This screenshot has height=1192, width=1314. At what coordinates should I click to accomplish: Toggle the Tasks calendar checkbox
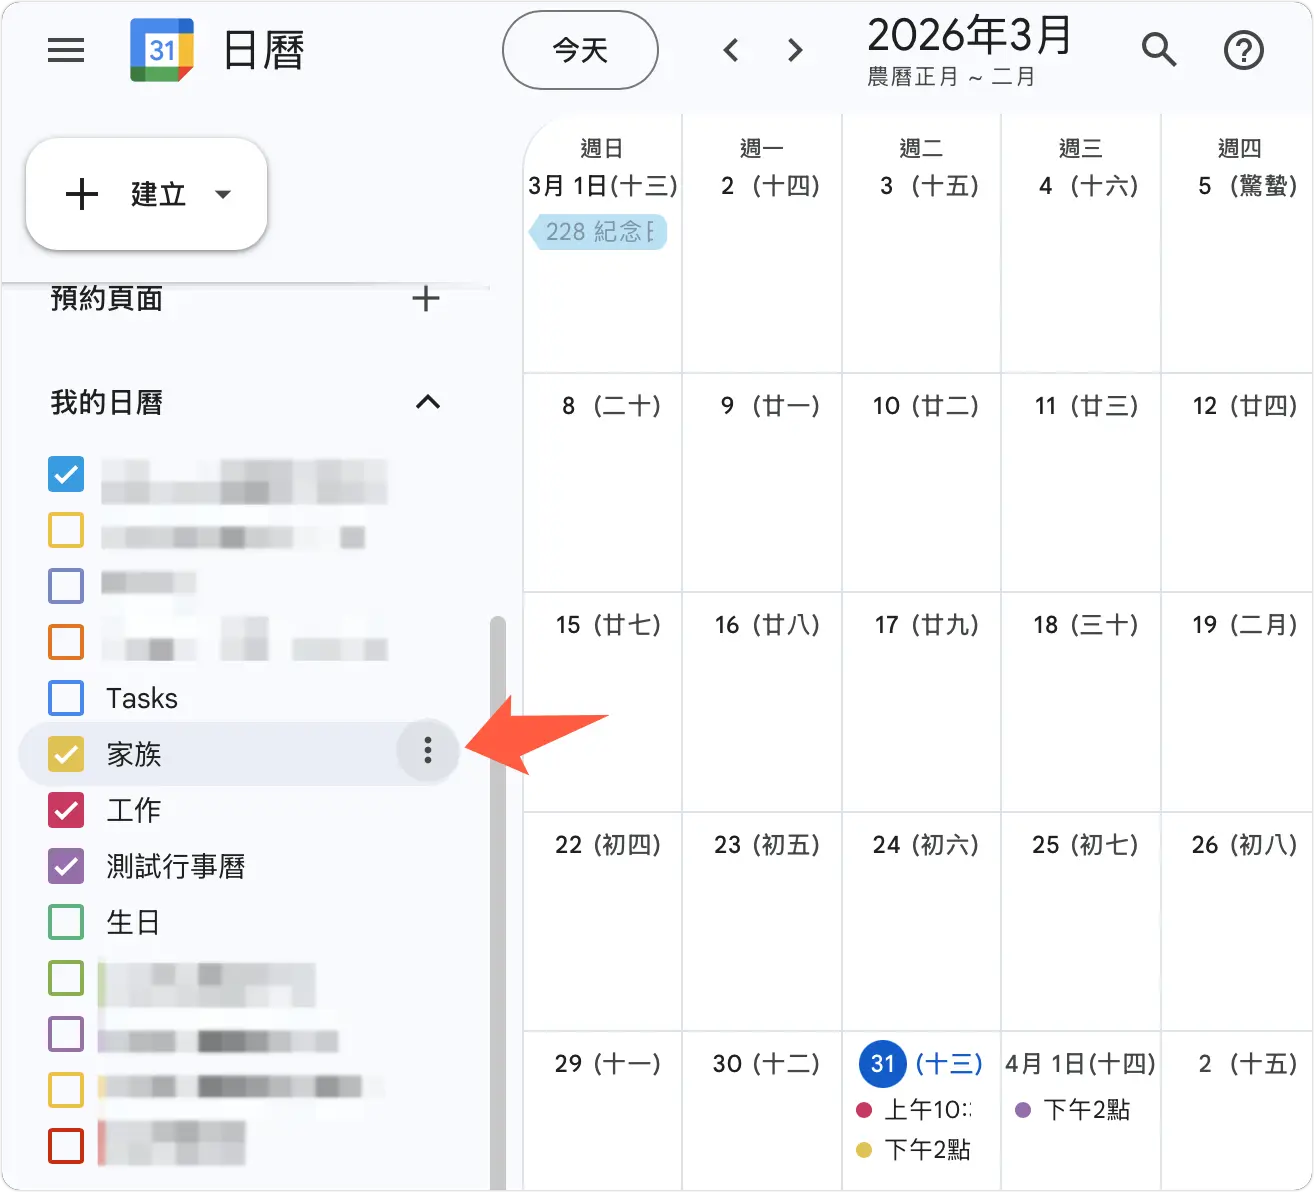[x=66, y=698]
